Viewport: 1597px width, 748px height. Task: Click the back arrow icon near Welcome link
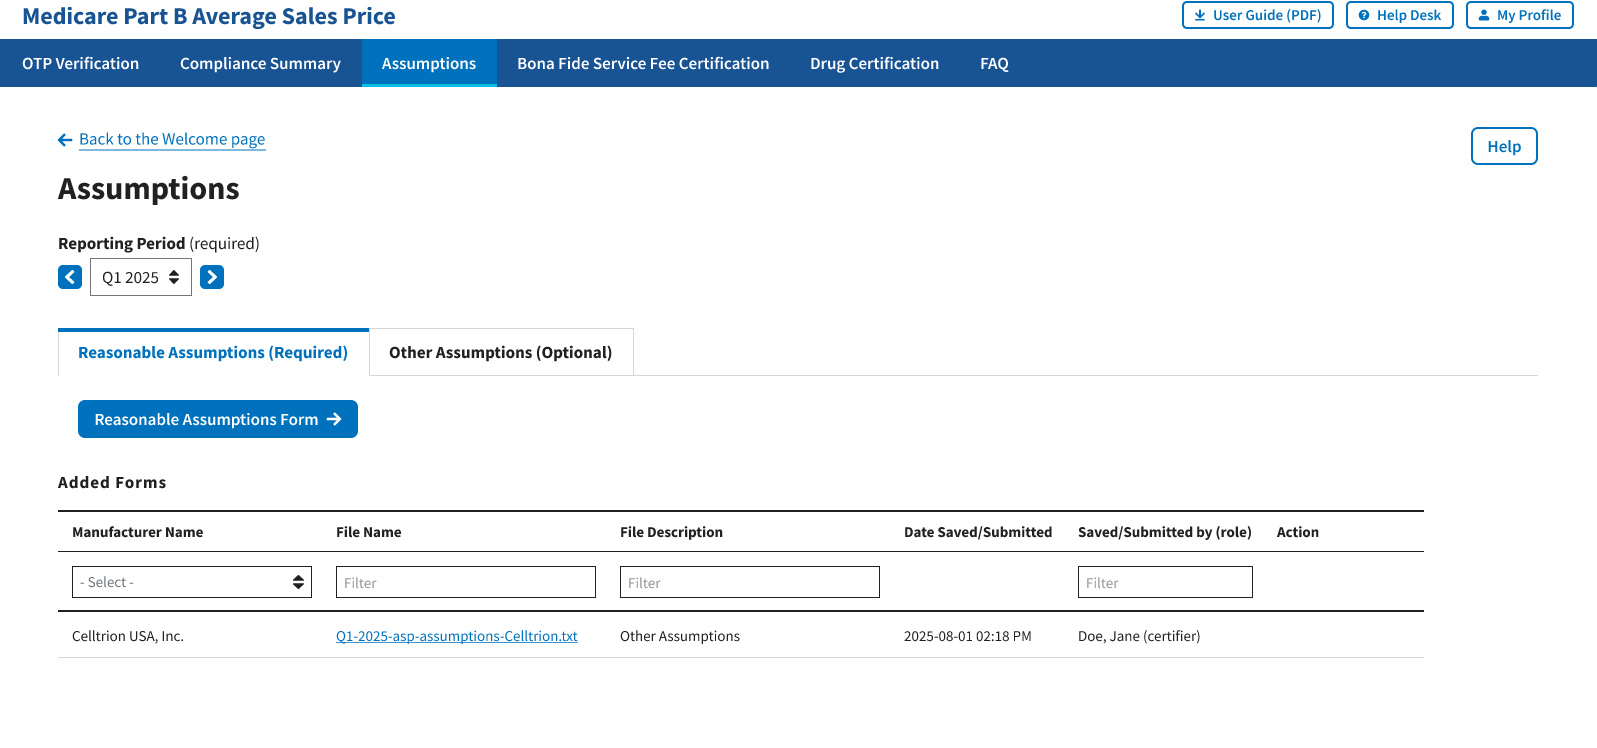point(65,140)
